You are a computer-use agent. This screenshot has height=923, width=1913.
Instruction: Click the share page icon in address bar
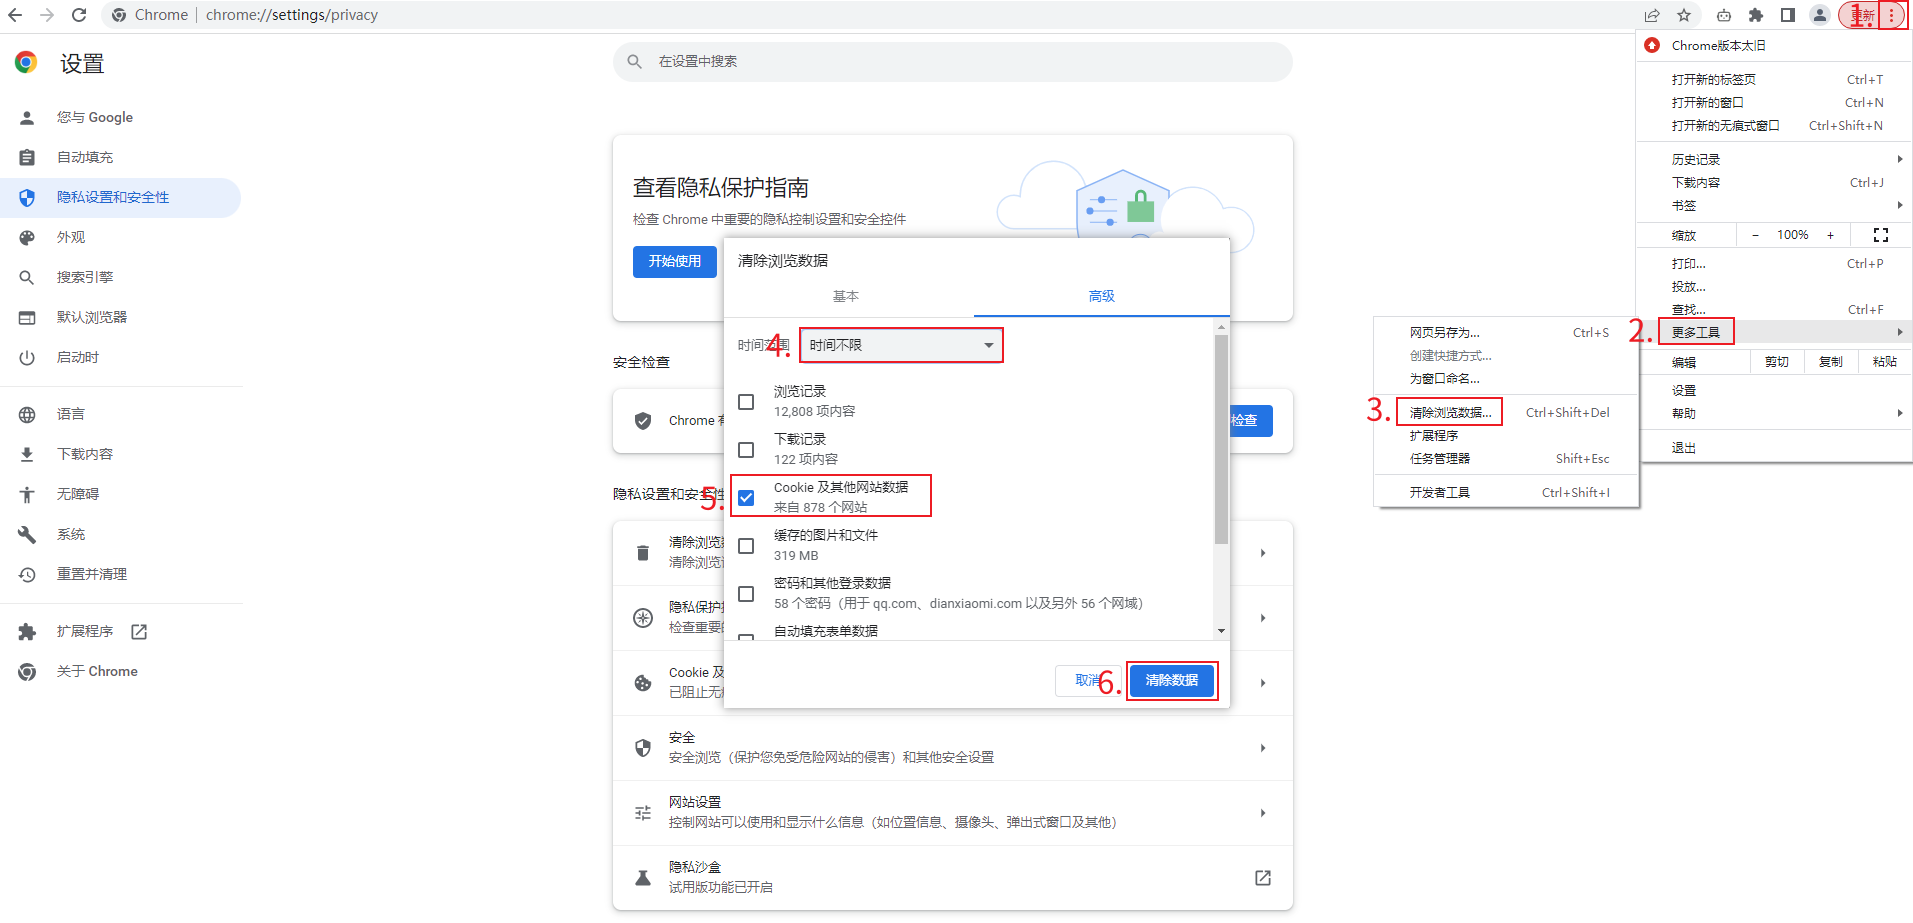pos(1652,15)
